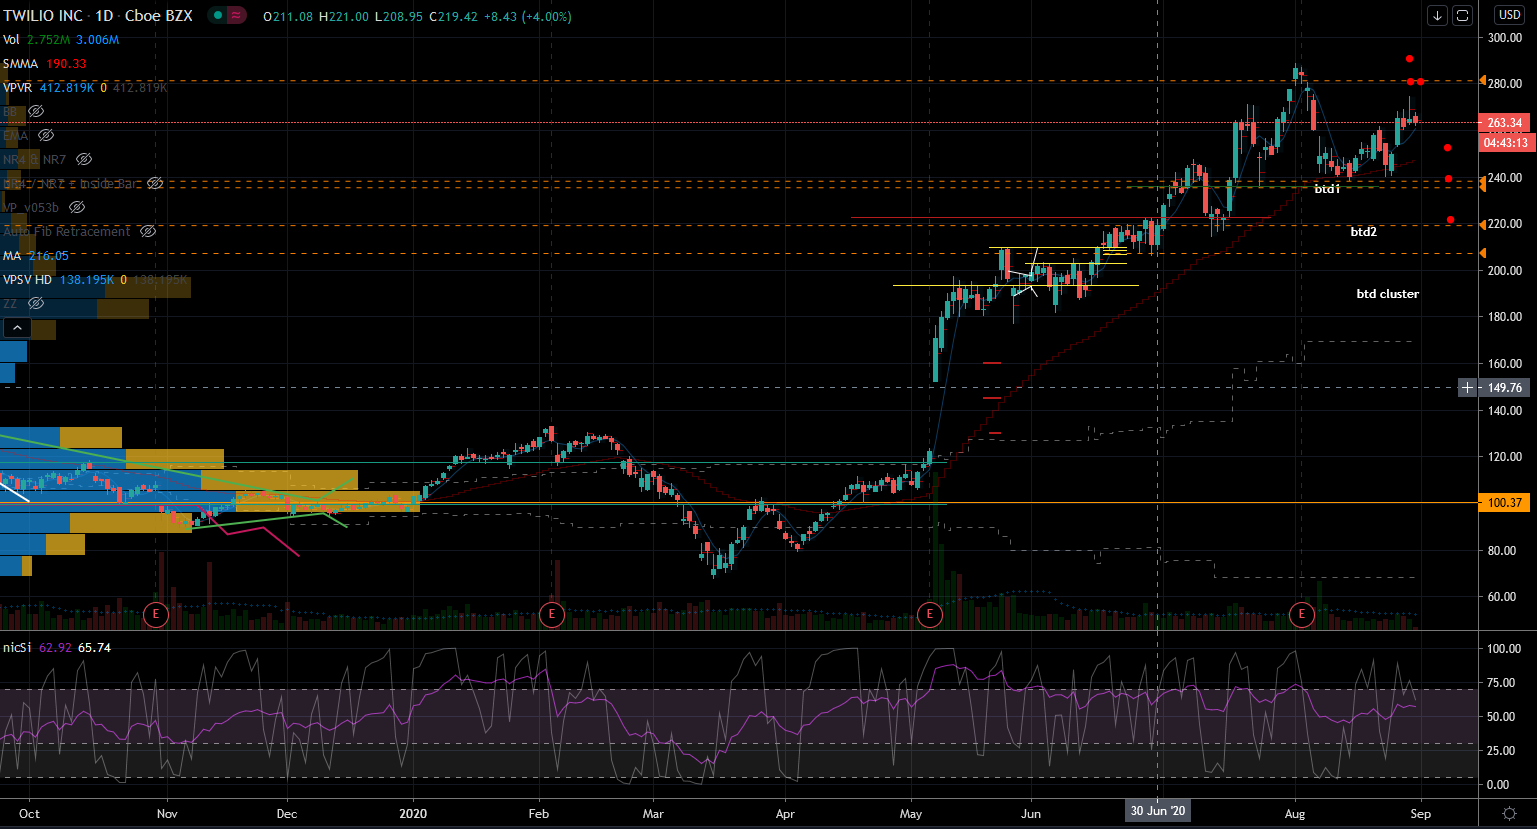The height and width of the screenshot is (829, 1537).
Task: Click the orange alert arrow at 280
Action: click(x=1482, y=81)
